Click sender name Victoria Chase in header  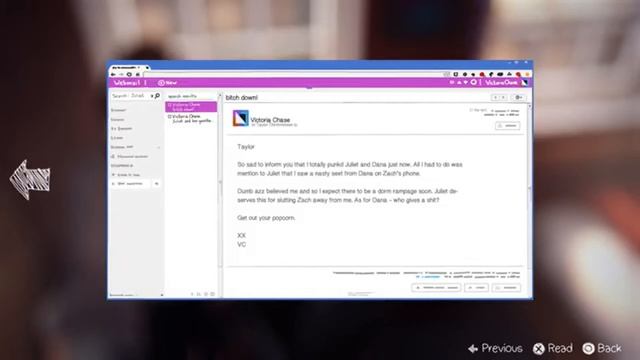270,120
